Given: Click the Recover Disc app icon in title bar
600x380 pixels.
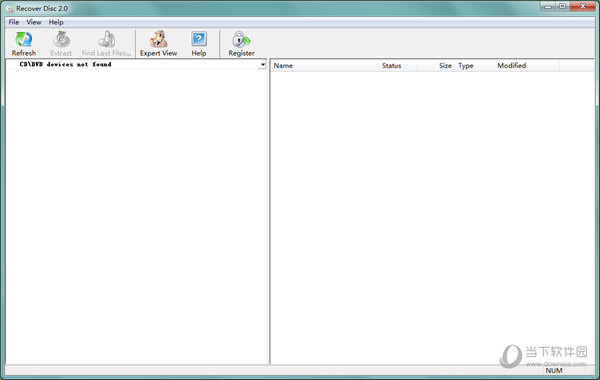Looking at the screenshot, I should click(x=9, y=8).
